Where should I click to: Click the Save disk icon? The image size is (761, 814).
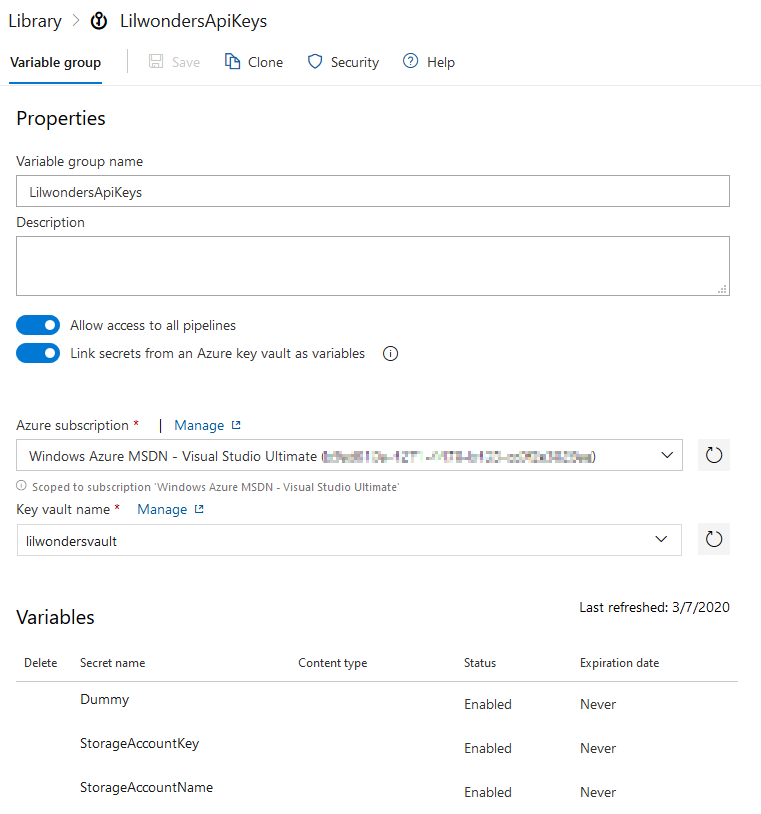pyautogui.click(x=157, y=62)
